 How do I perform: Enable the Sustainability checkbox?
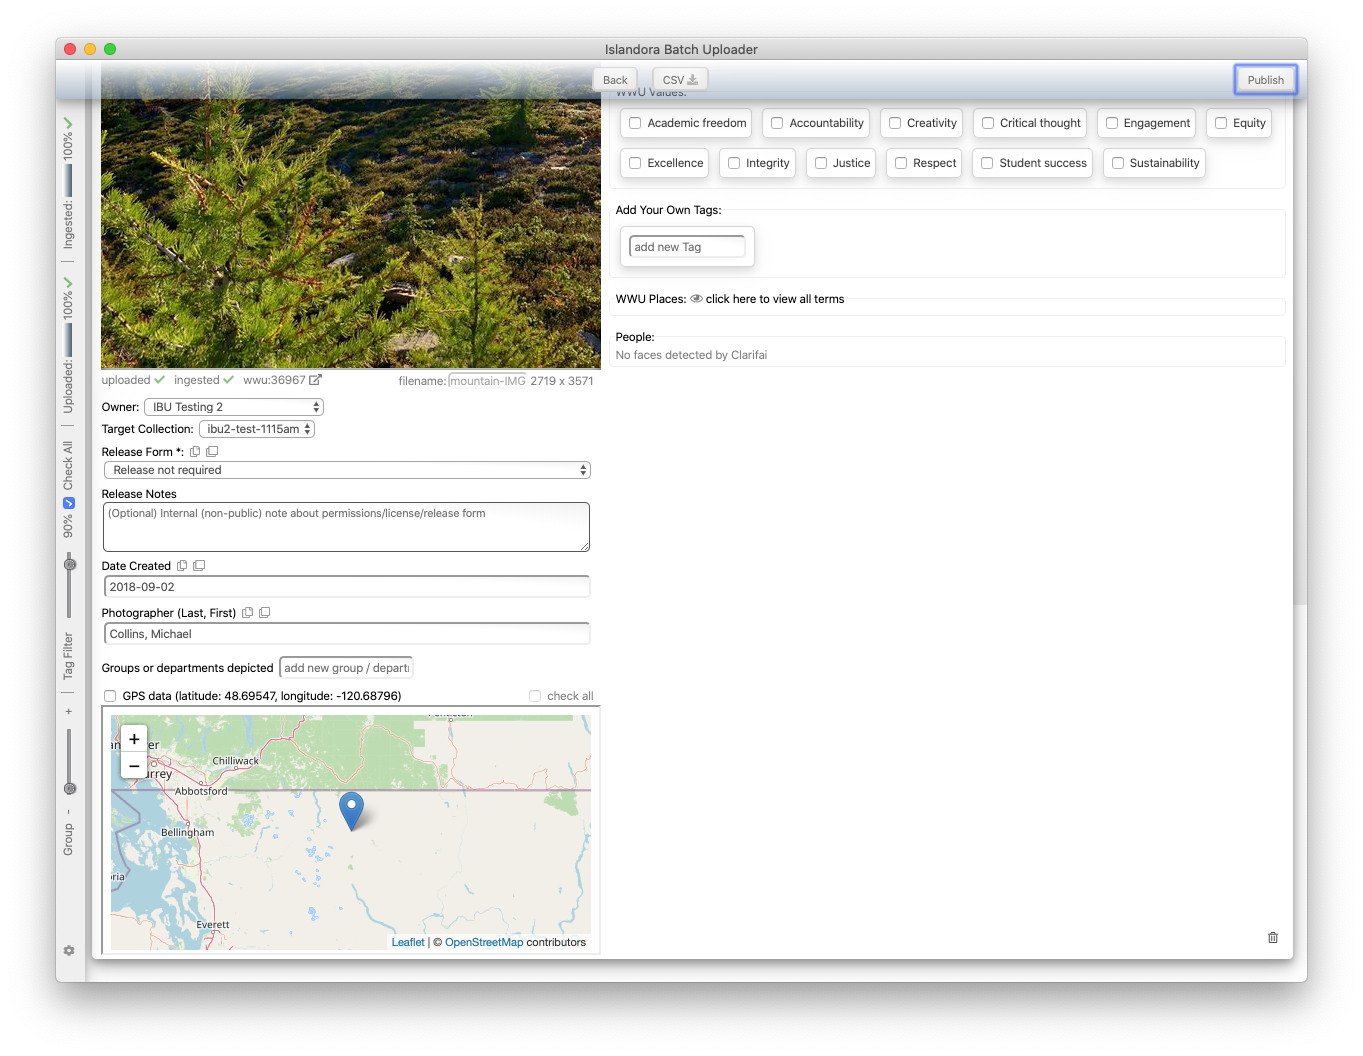[1118, 163]
